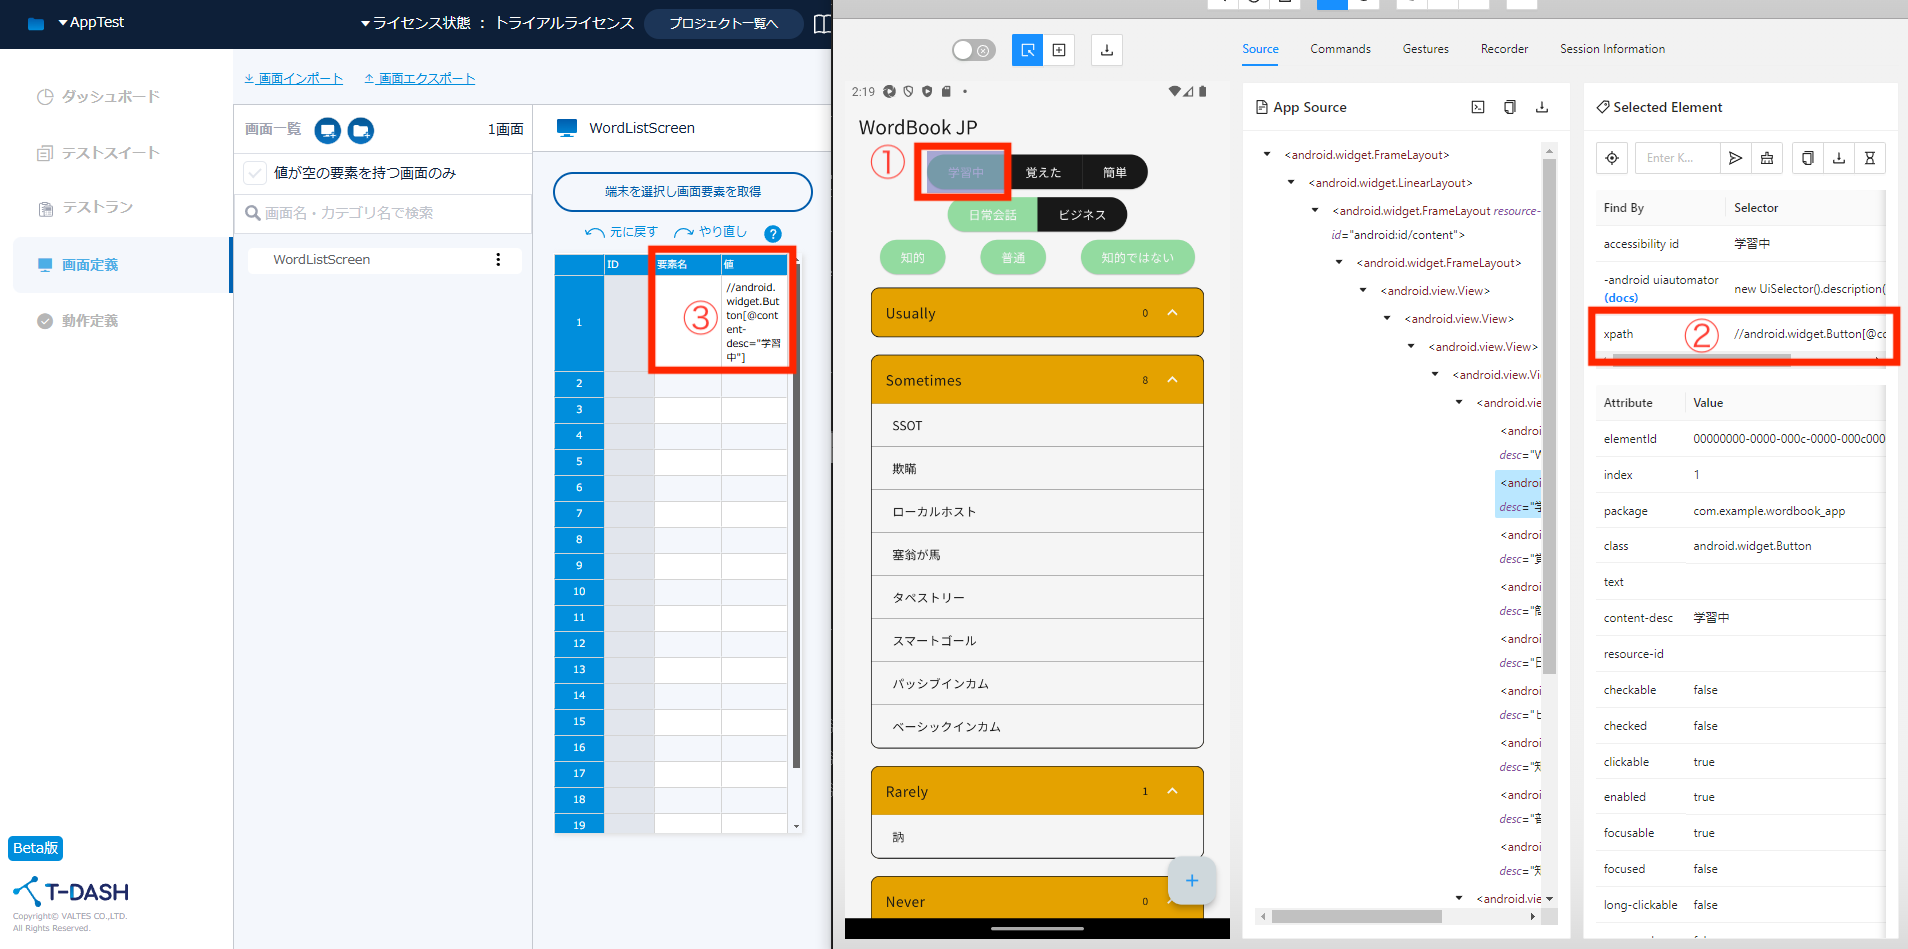Click App Source horizontal scrollbar

1356,916
